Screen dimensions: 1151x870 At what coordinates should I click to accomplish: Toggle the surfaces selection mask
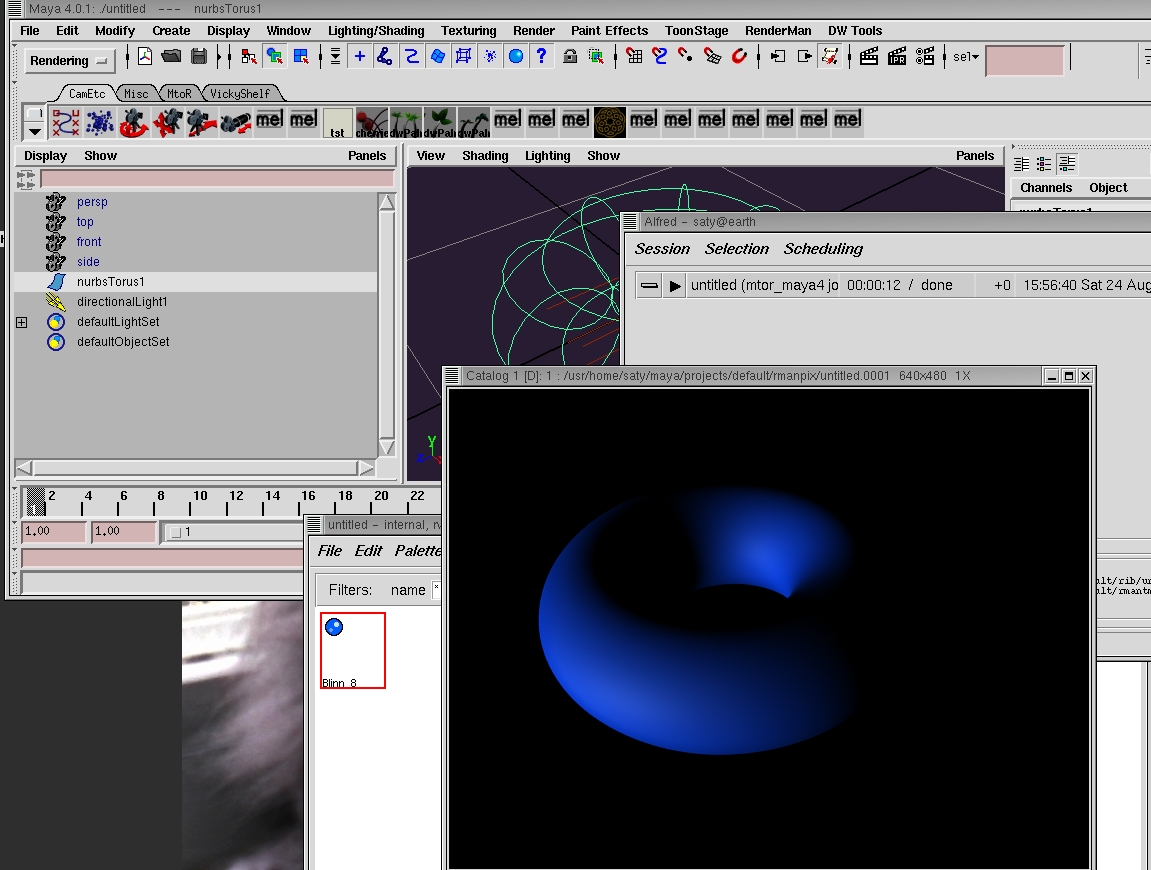pos(437,57)
